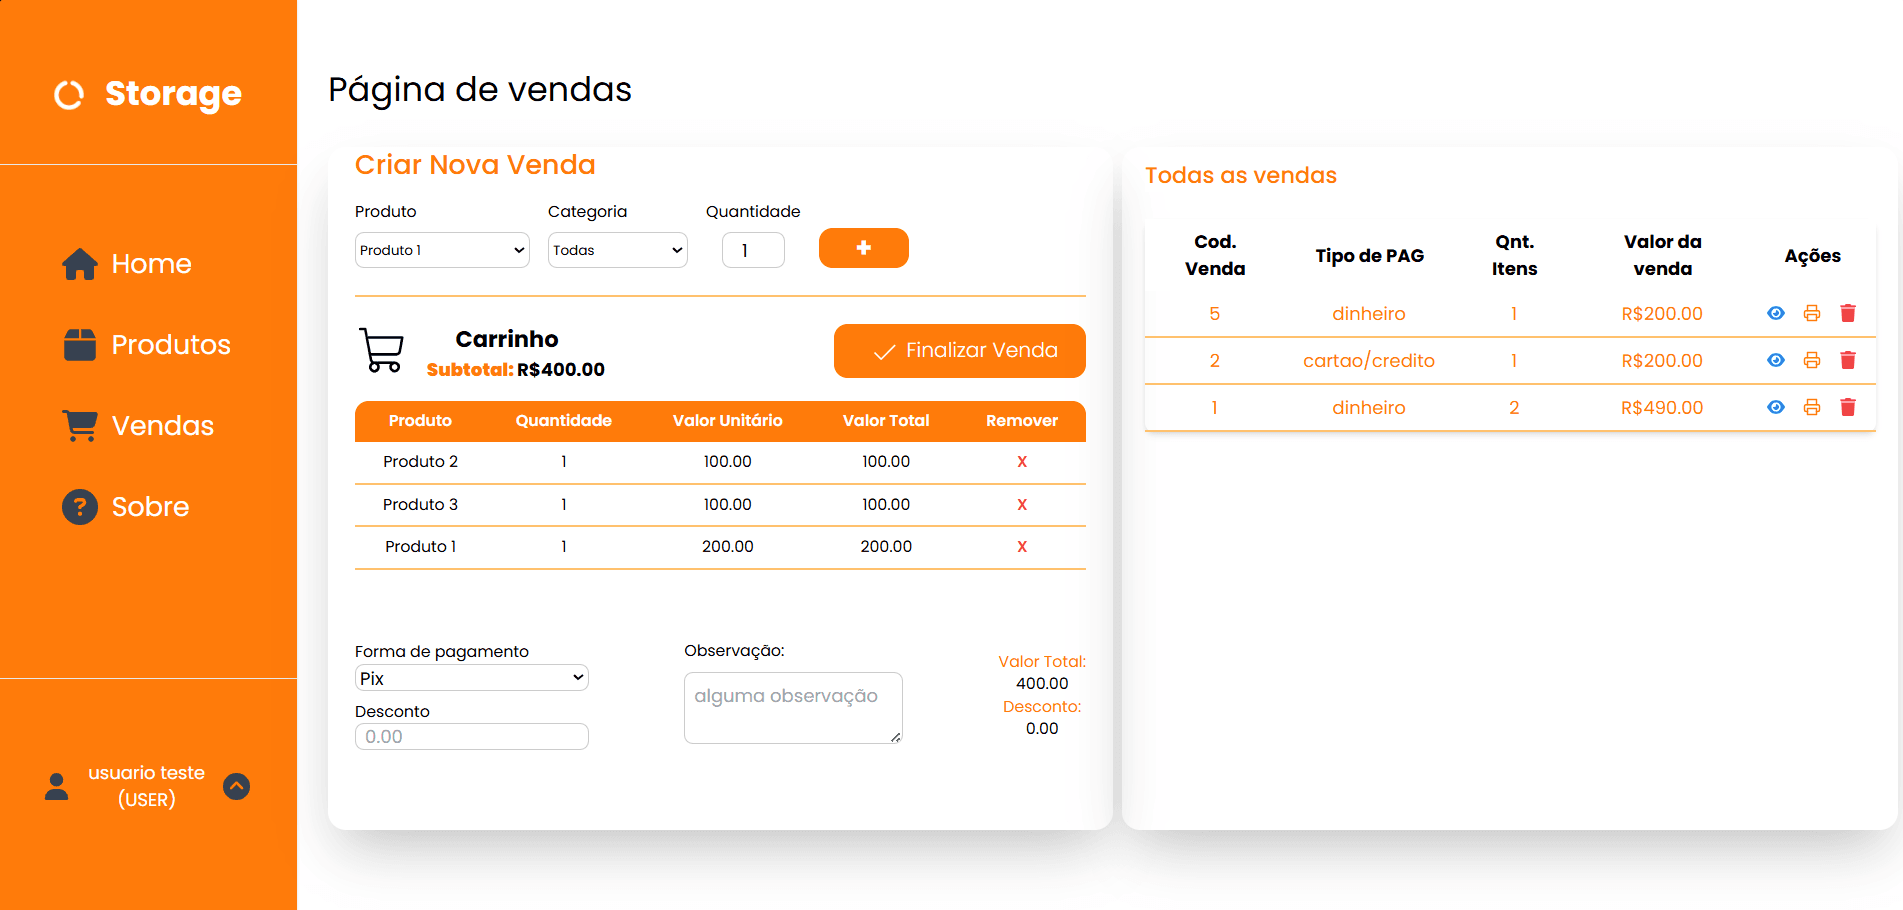
Task: Click Subtotal R$400.00 text
Action: pyautogui.click(x=516, y=370)
